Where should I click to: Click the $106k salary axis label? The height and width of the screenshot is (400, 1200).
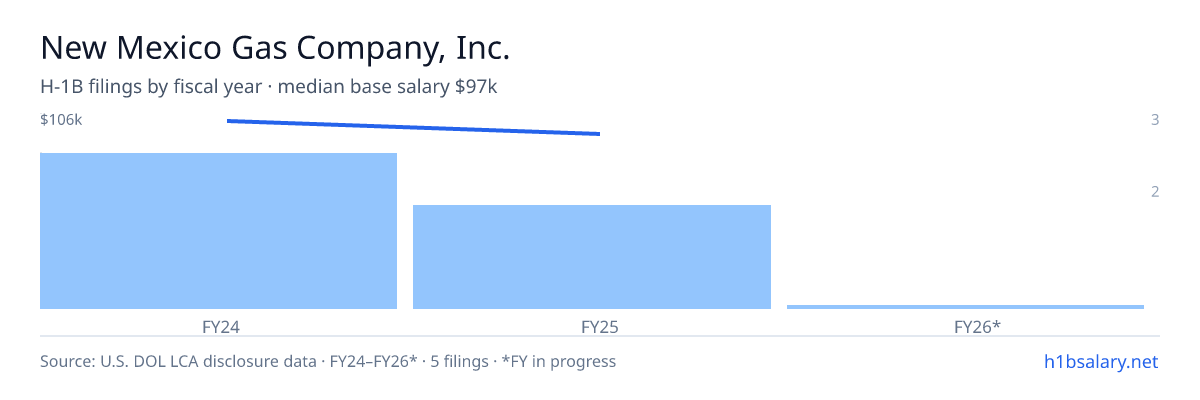pyautogui.click(x=61, y=120)
